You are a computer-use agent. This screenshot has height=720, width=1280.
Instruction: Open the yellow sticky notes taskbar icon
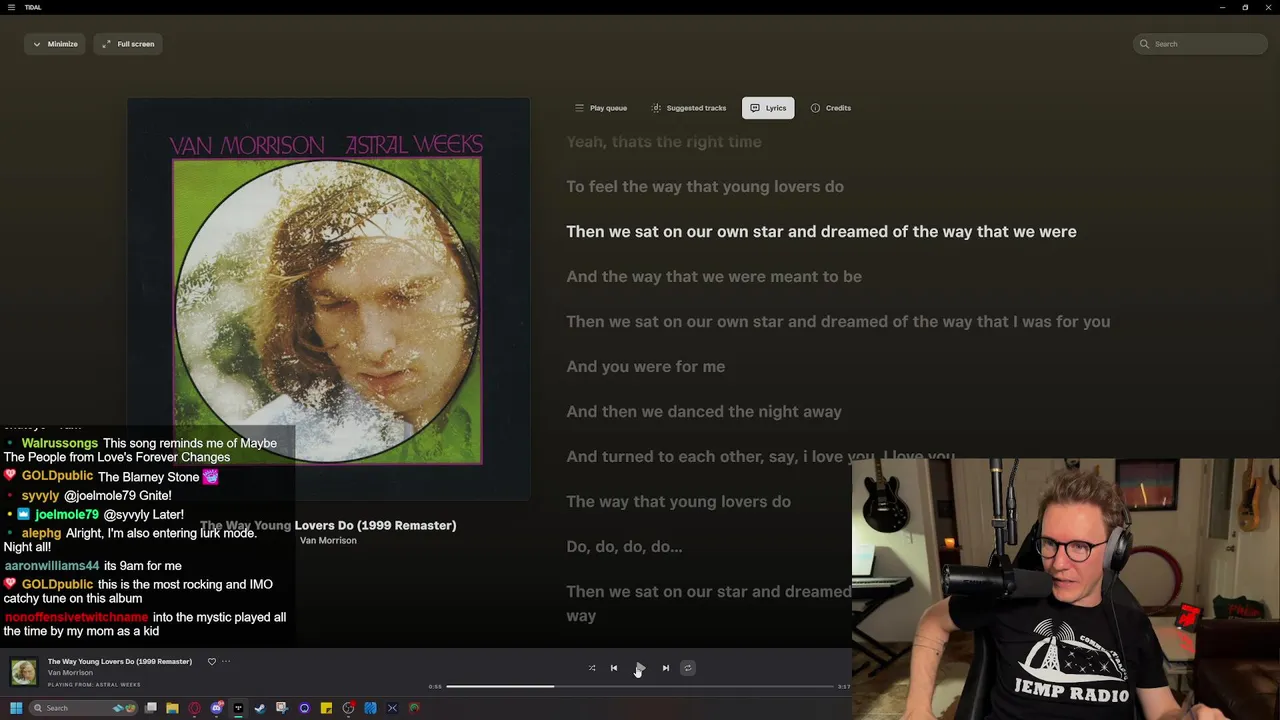click(326, 708)
